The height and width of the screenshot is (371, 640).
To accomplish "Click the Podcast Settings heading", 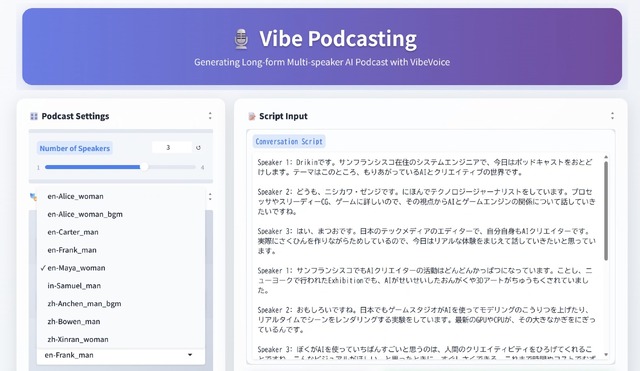I will click(76, 116).
